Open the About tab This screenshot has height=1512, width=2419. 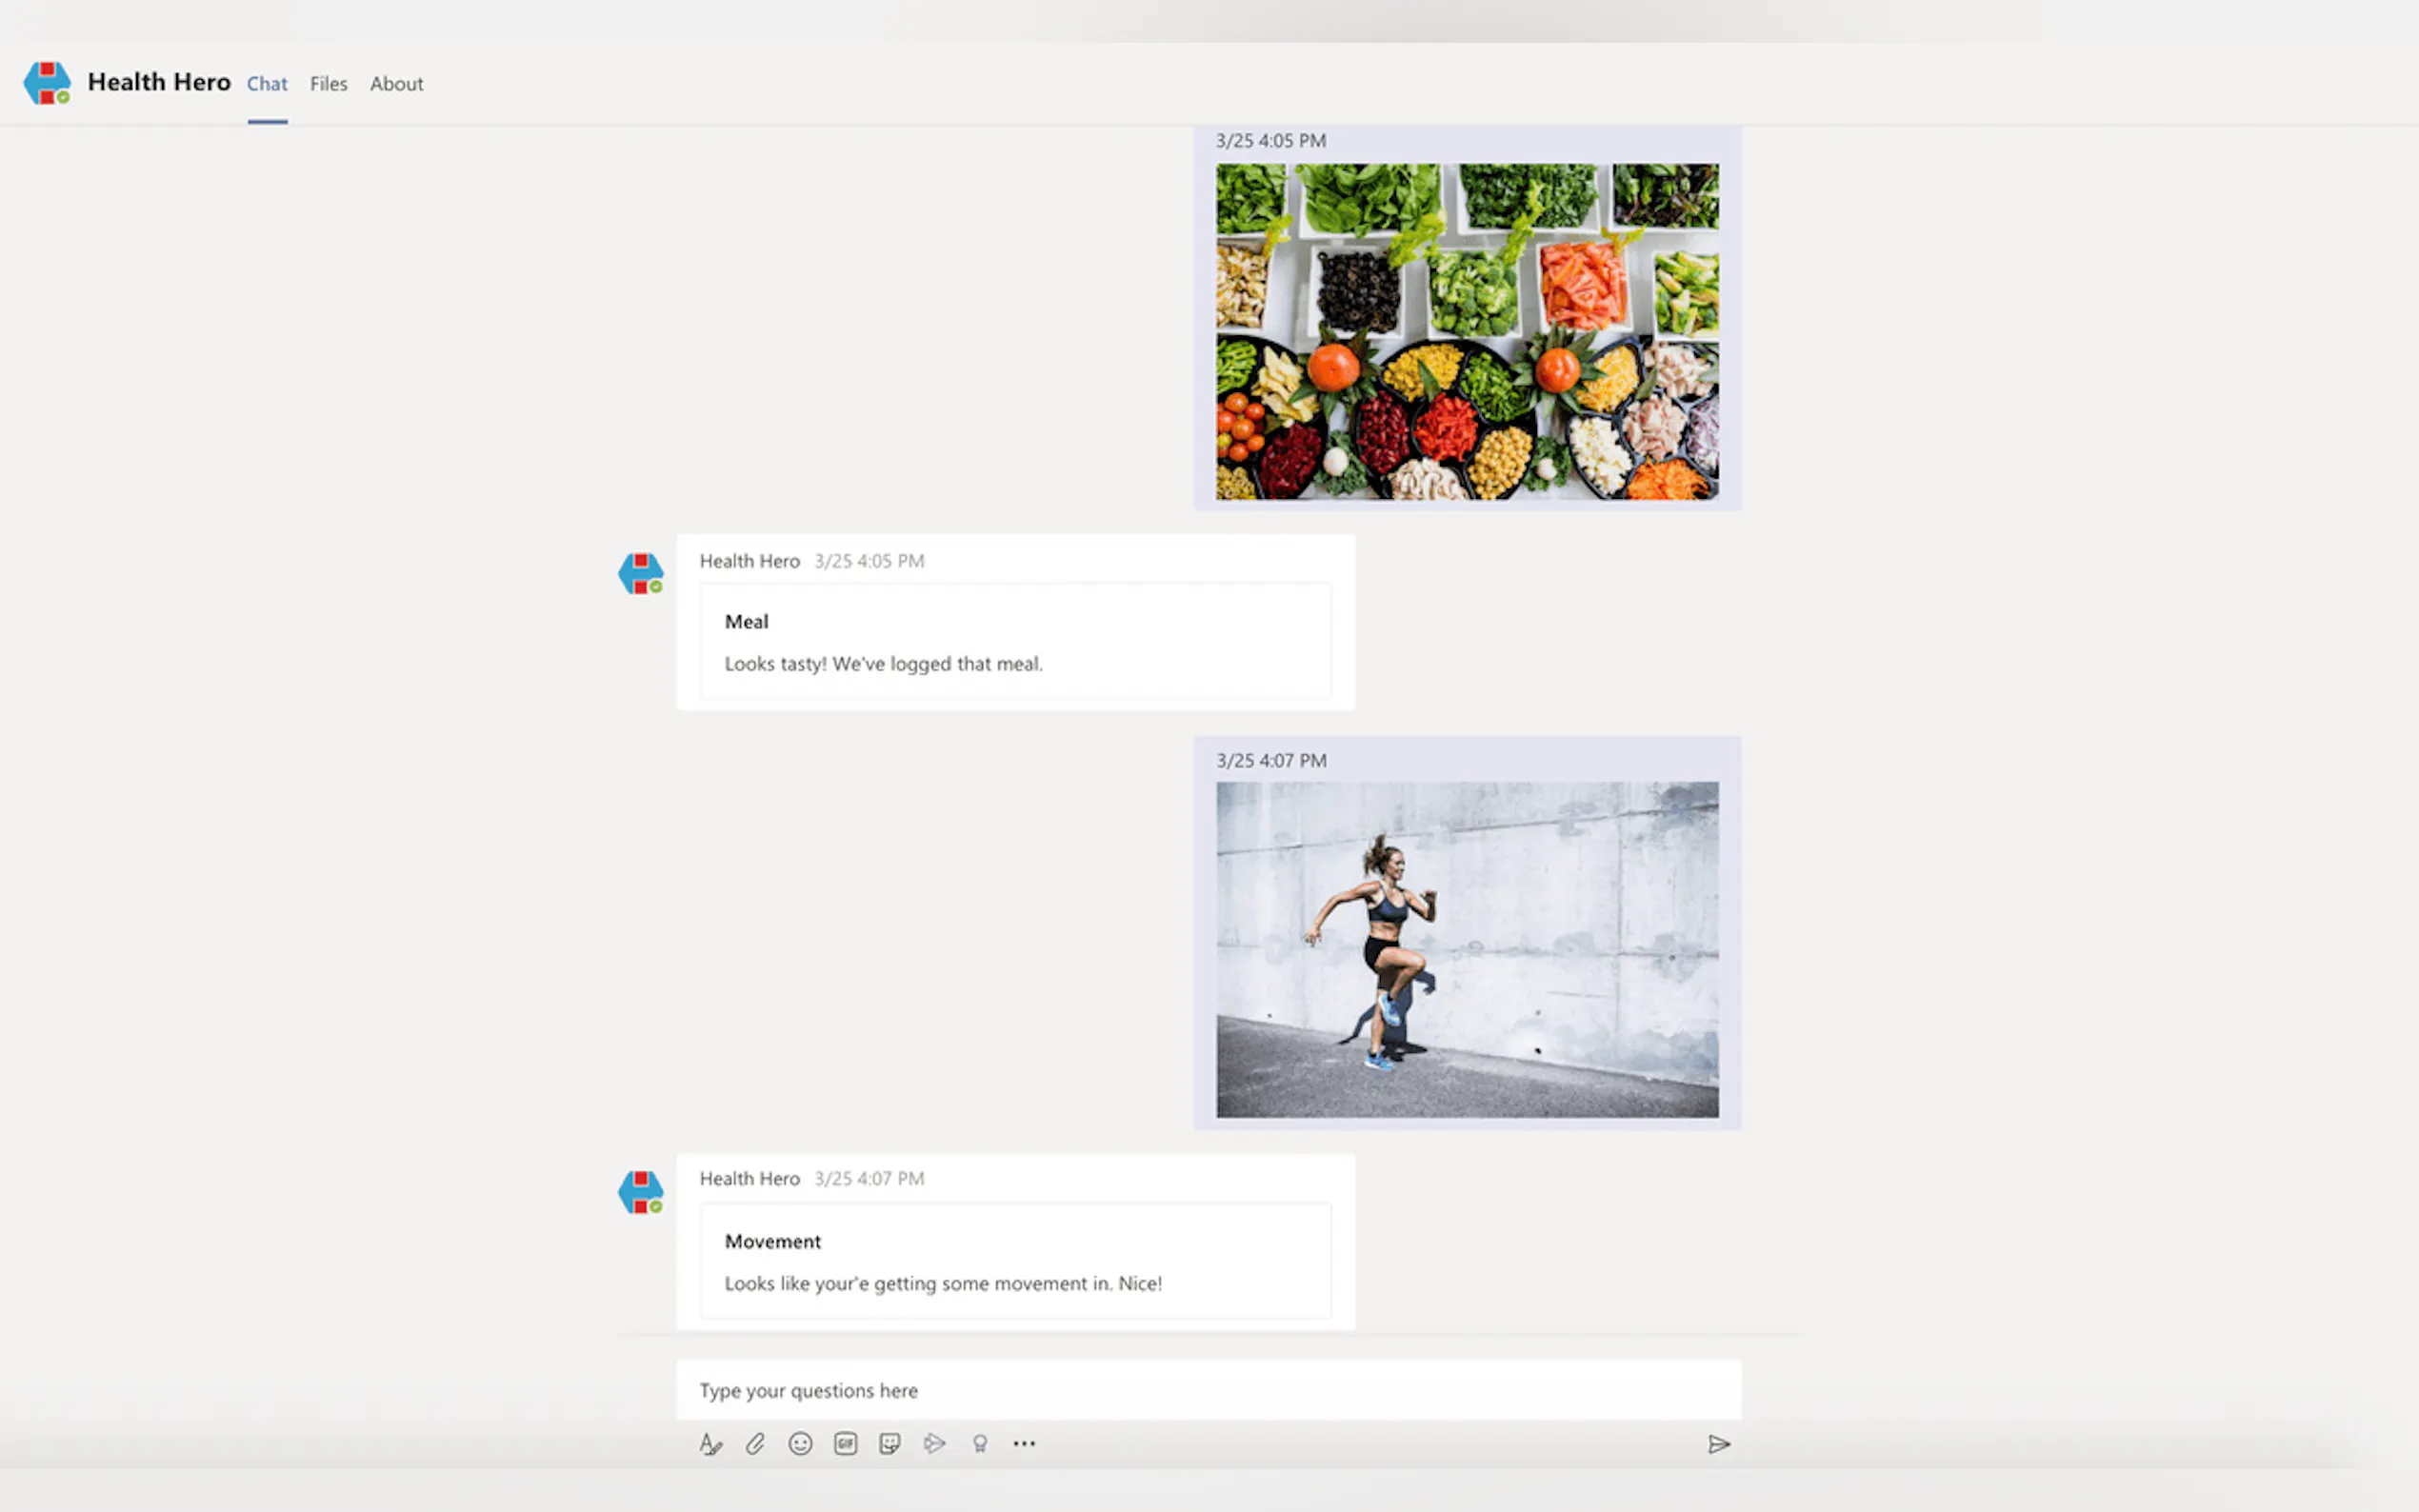pyautogui.click(x=396, y=84)
